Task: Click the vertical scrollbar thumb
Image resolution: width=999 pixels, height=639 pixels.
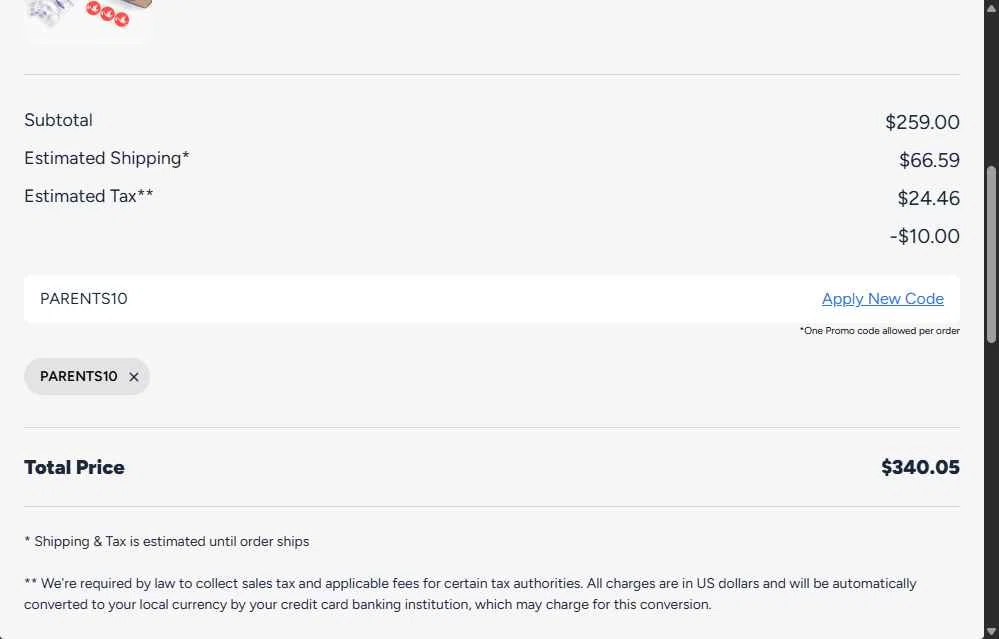Action: tap(991, 255)
